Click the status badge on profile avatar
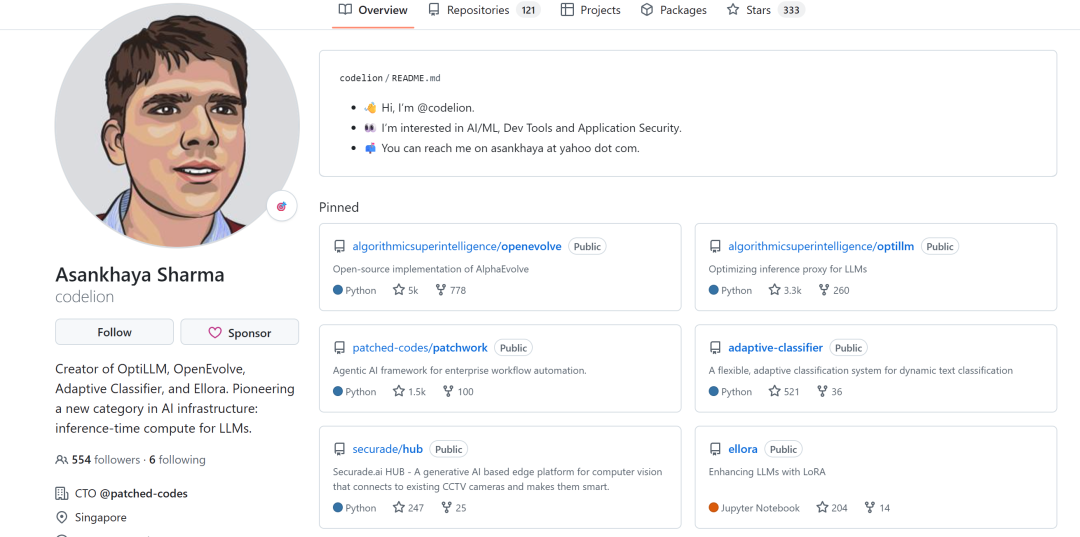The image size is (1080, 537). click(281, 206)
